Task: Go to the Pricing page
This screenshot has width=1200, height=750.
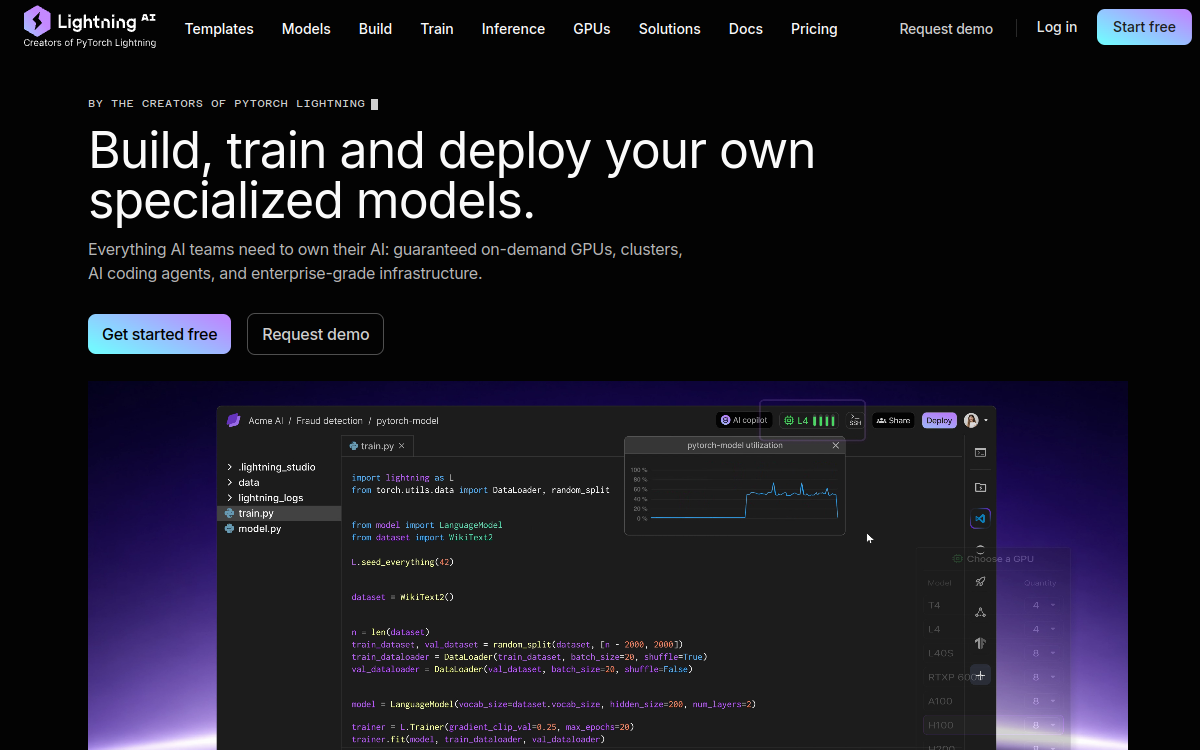Action: pyautogui.click(x=814, y=29)
